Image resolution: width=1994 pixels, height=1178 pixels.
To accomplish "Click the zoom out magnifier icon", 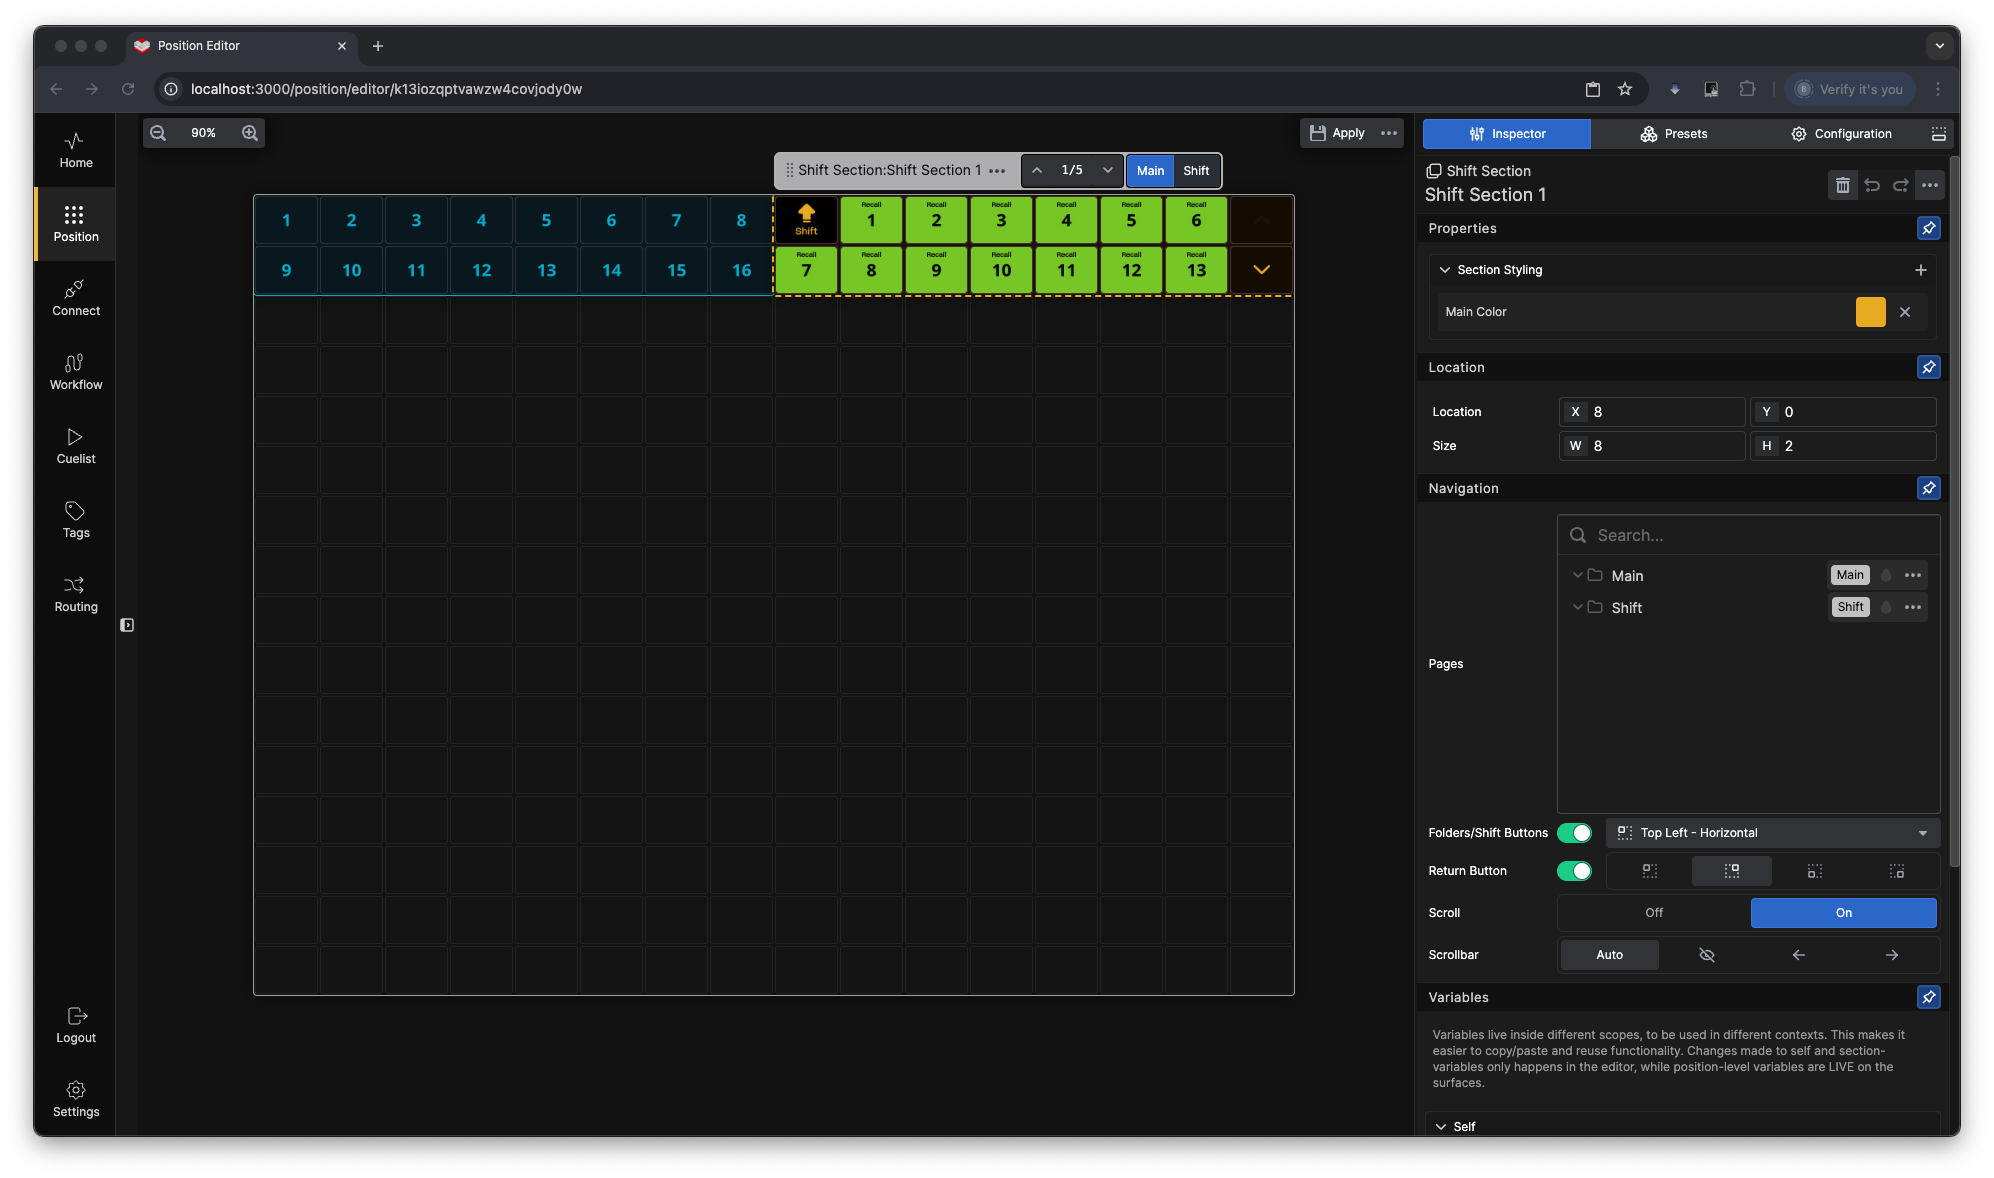I will [158, 133].
